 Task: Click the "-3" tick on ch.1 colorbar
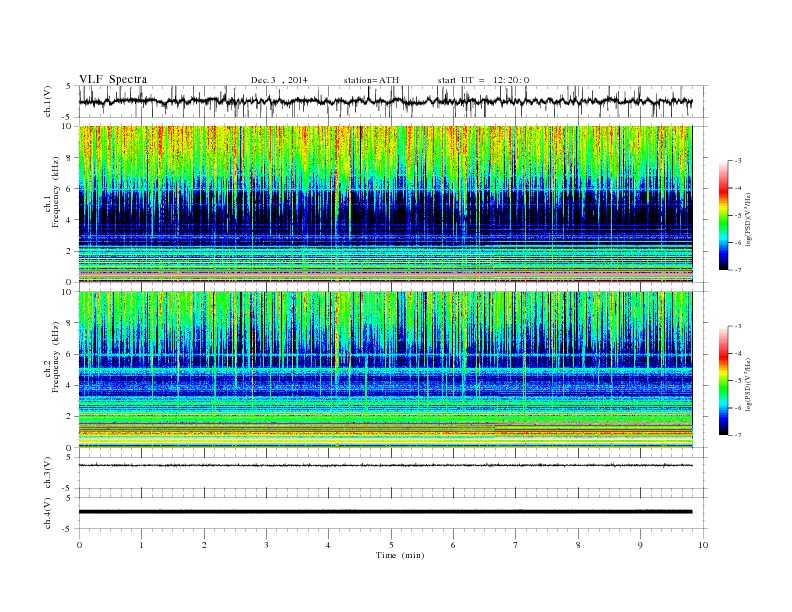click(738, 161)
